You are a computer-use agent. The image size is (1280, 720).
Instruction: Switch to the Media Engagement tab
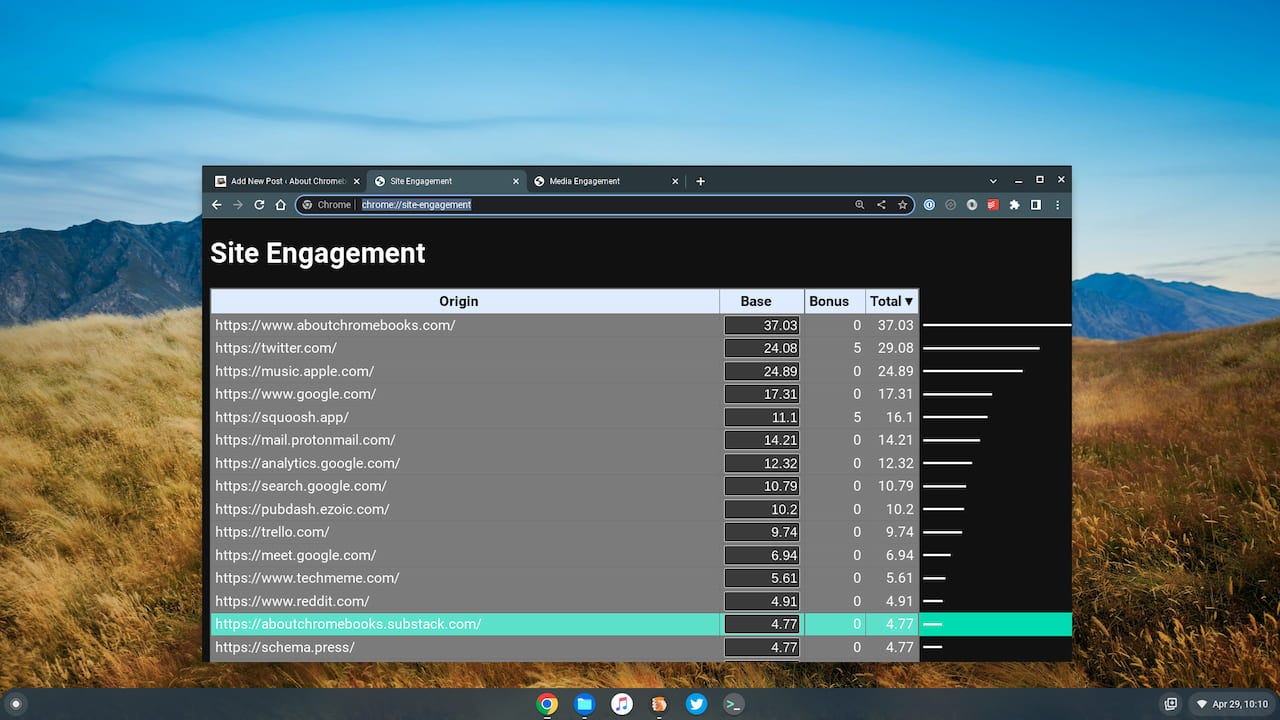[x=605, y=181]
